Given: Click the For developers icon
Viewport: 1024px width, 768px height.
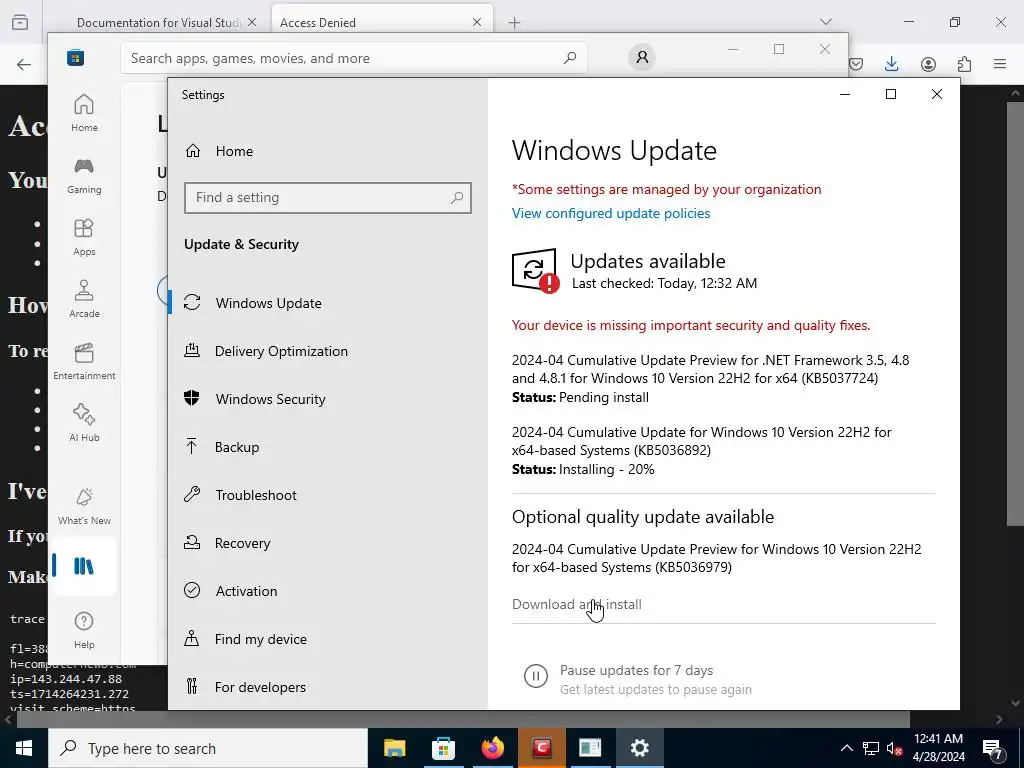Looking at the screenshot, I should pos(191,686).
